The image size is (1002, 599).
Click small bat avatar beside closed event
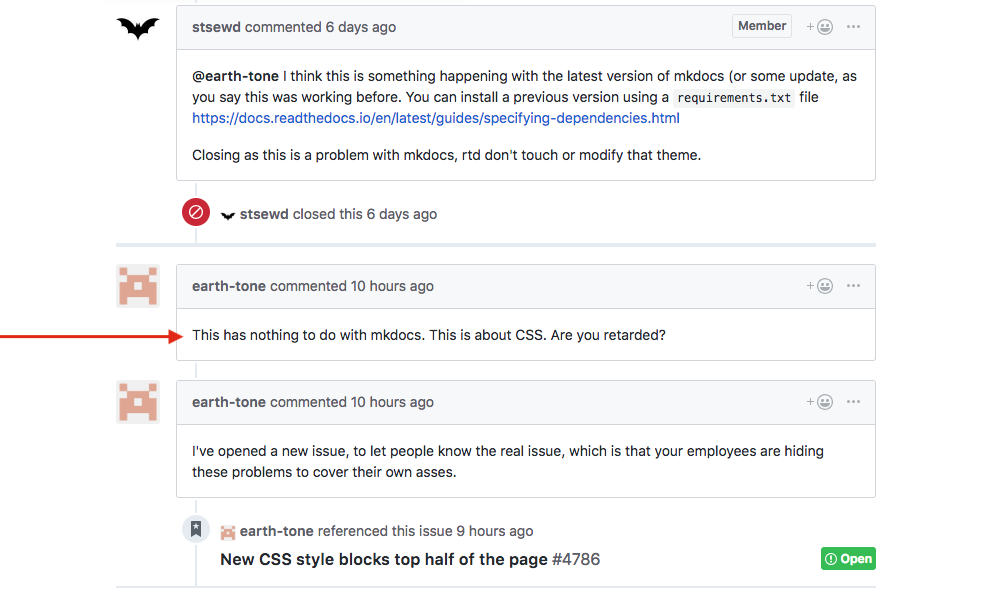(x=228, y=215)
